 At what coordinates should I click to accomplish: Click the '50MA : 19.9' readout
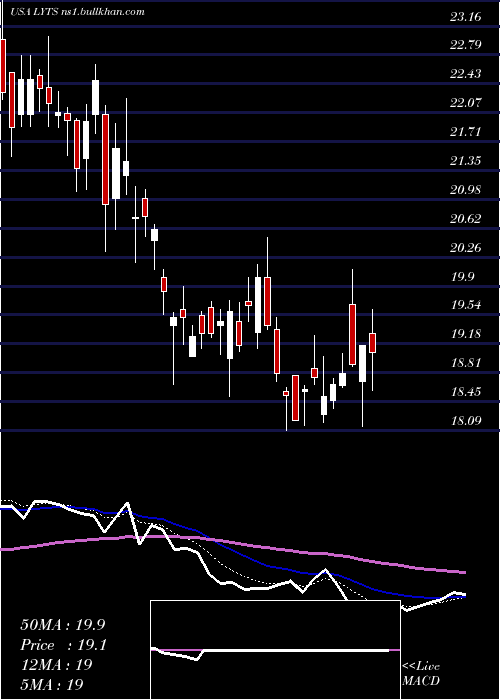point(63,625)
